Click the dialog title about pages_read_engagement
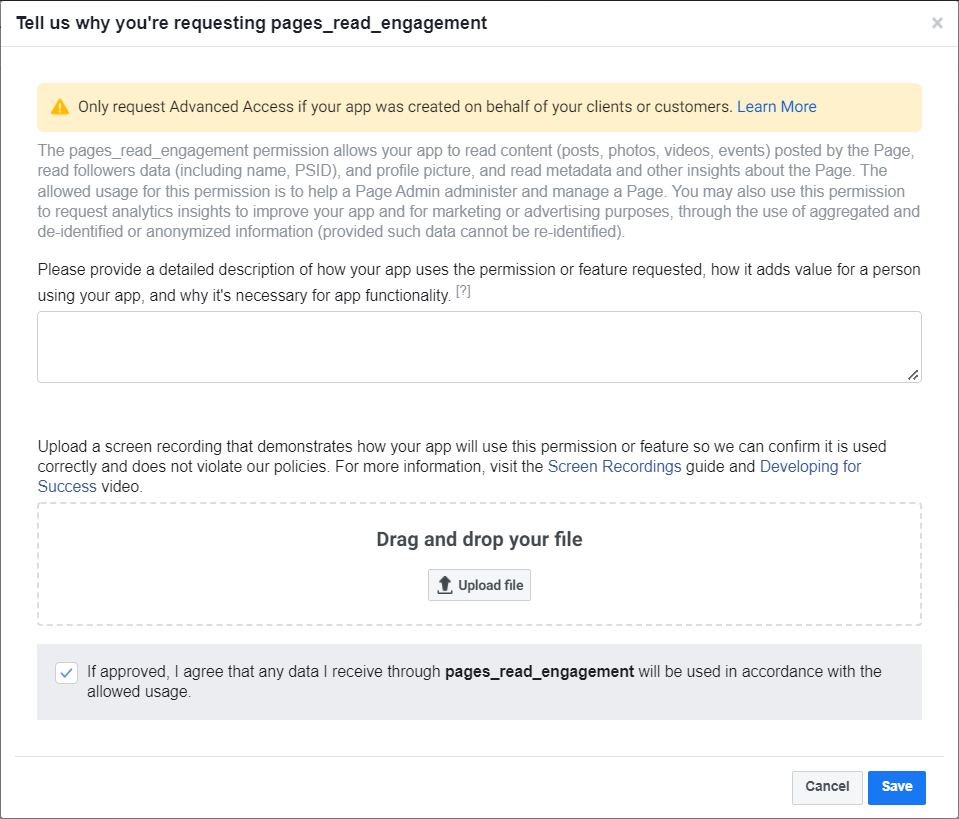This screenshot has width=959, height=819. click(251, 23)
